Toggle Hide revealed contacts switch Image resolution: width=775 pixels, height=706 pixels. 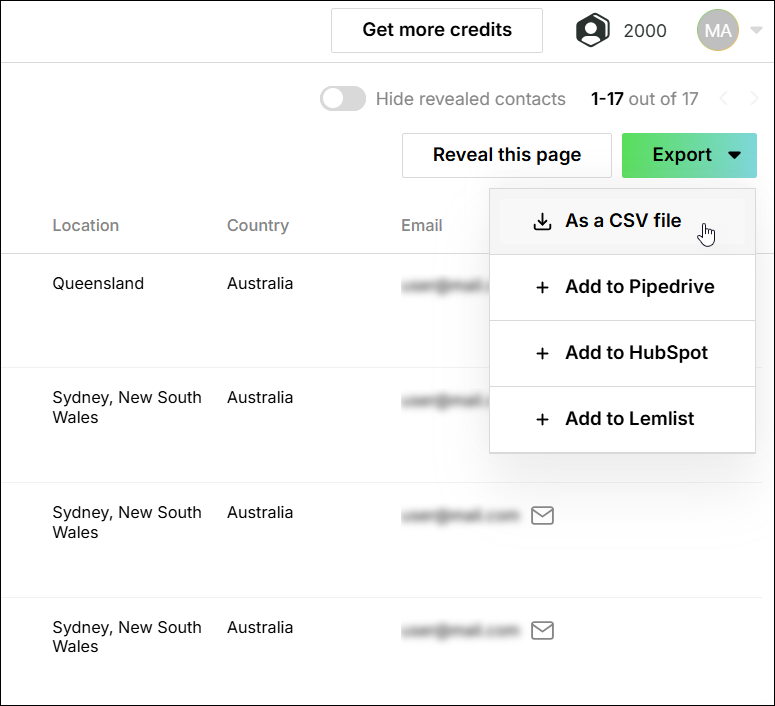pyautogui.click(x=342, y=99)
